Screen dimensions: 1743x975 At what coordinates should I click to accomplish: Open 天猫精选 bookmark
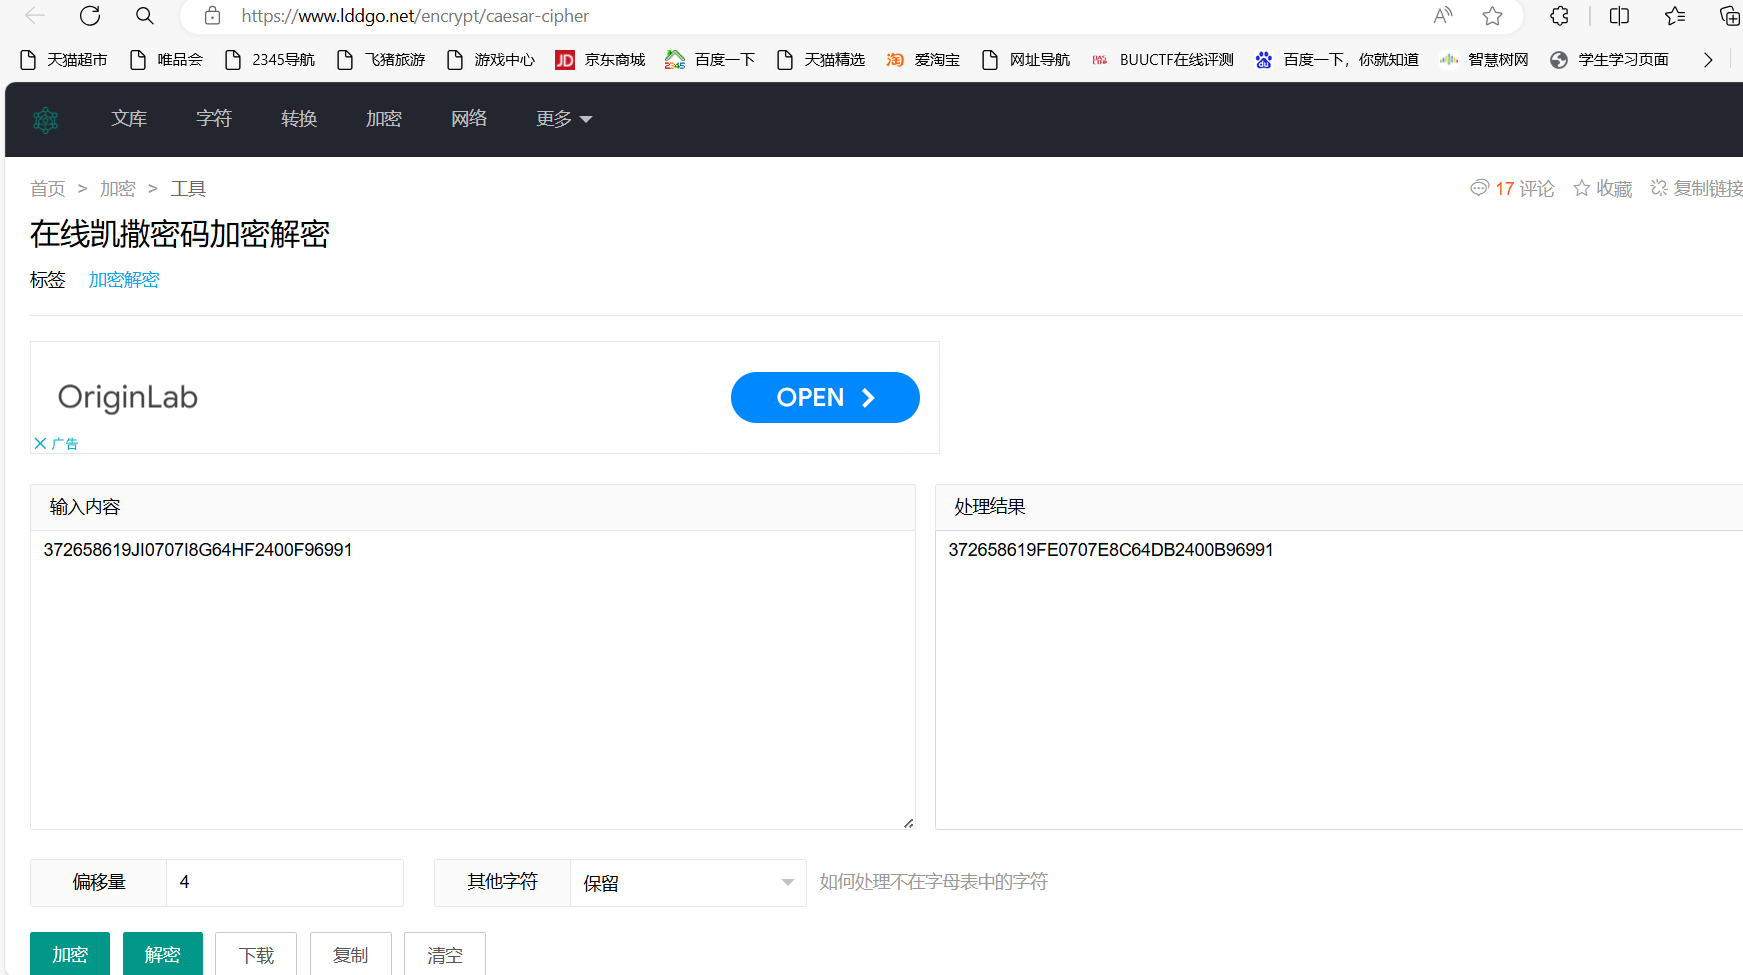pos(821,60)
